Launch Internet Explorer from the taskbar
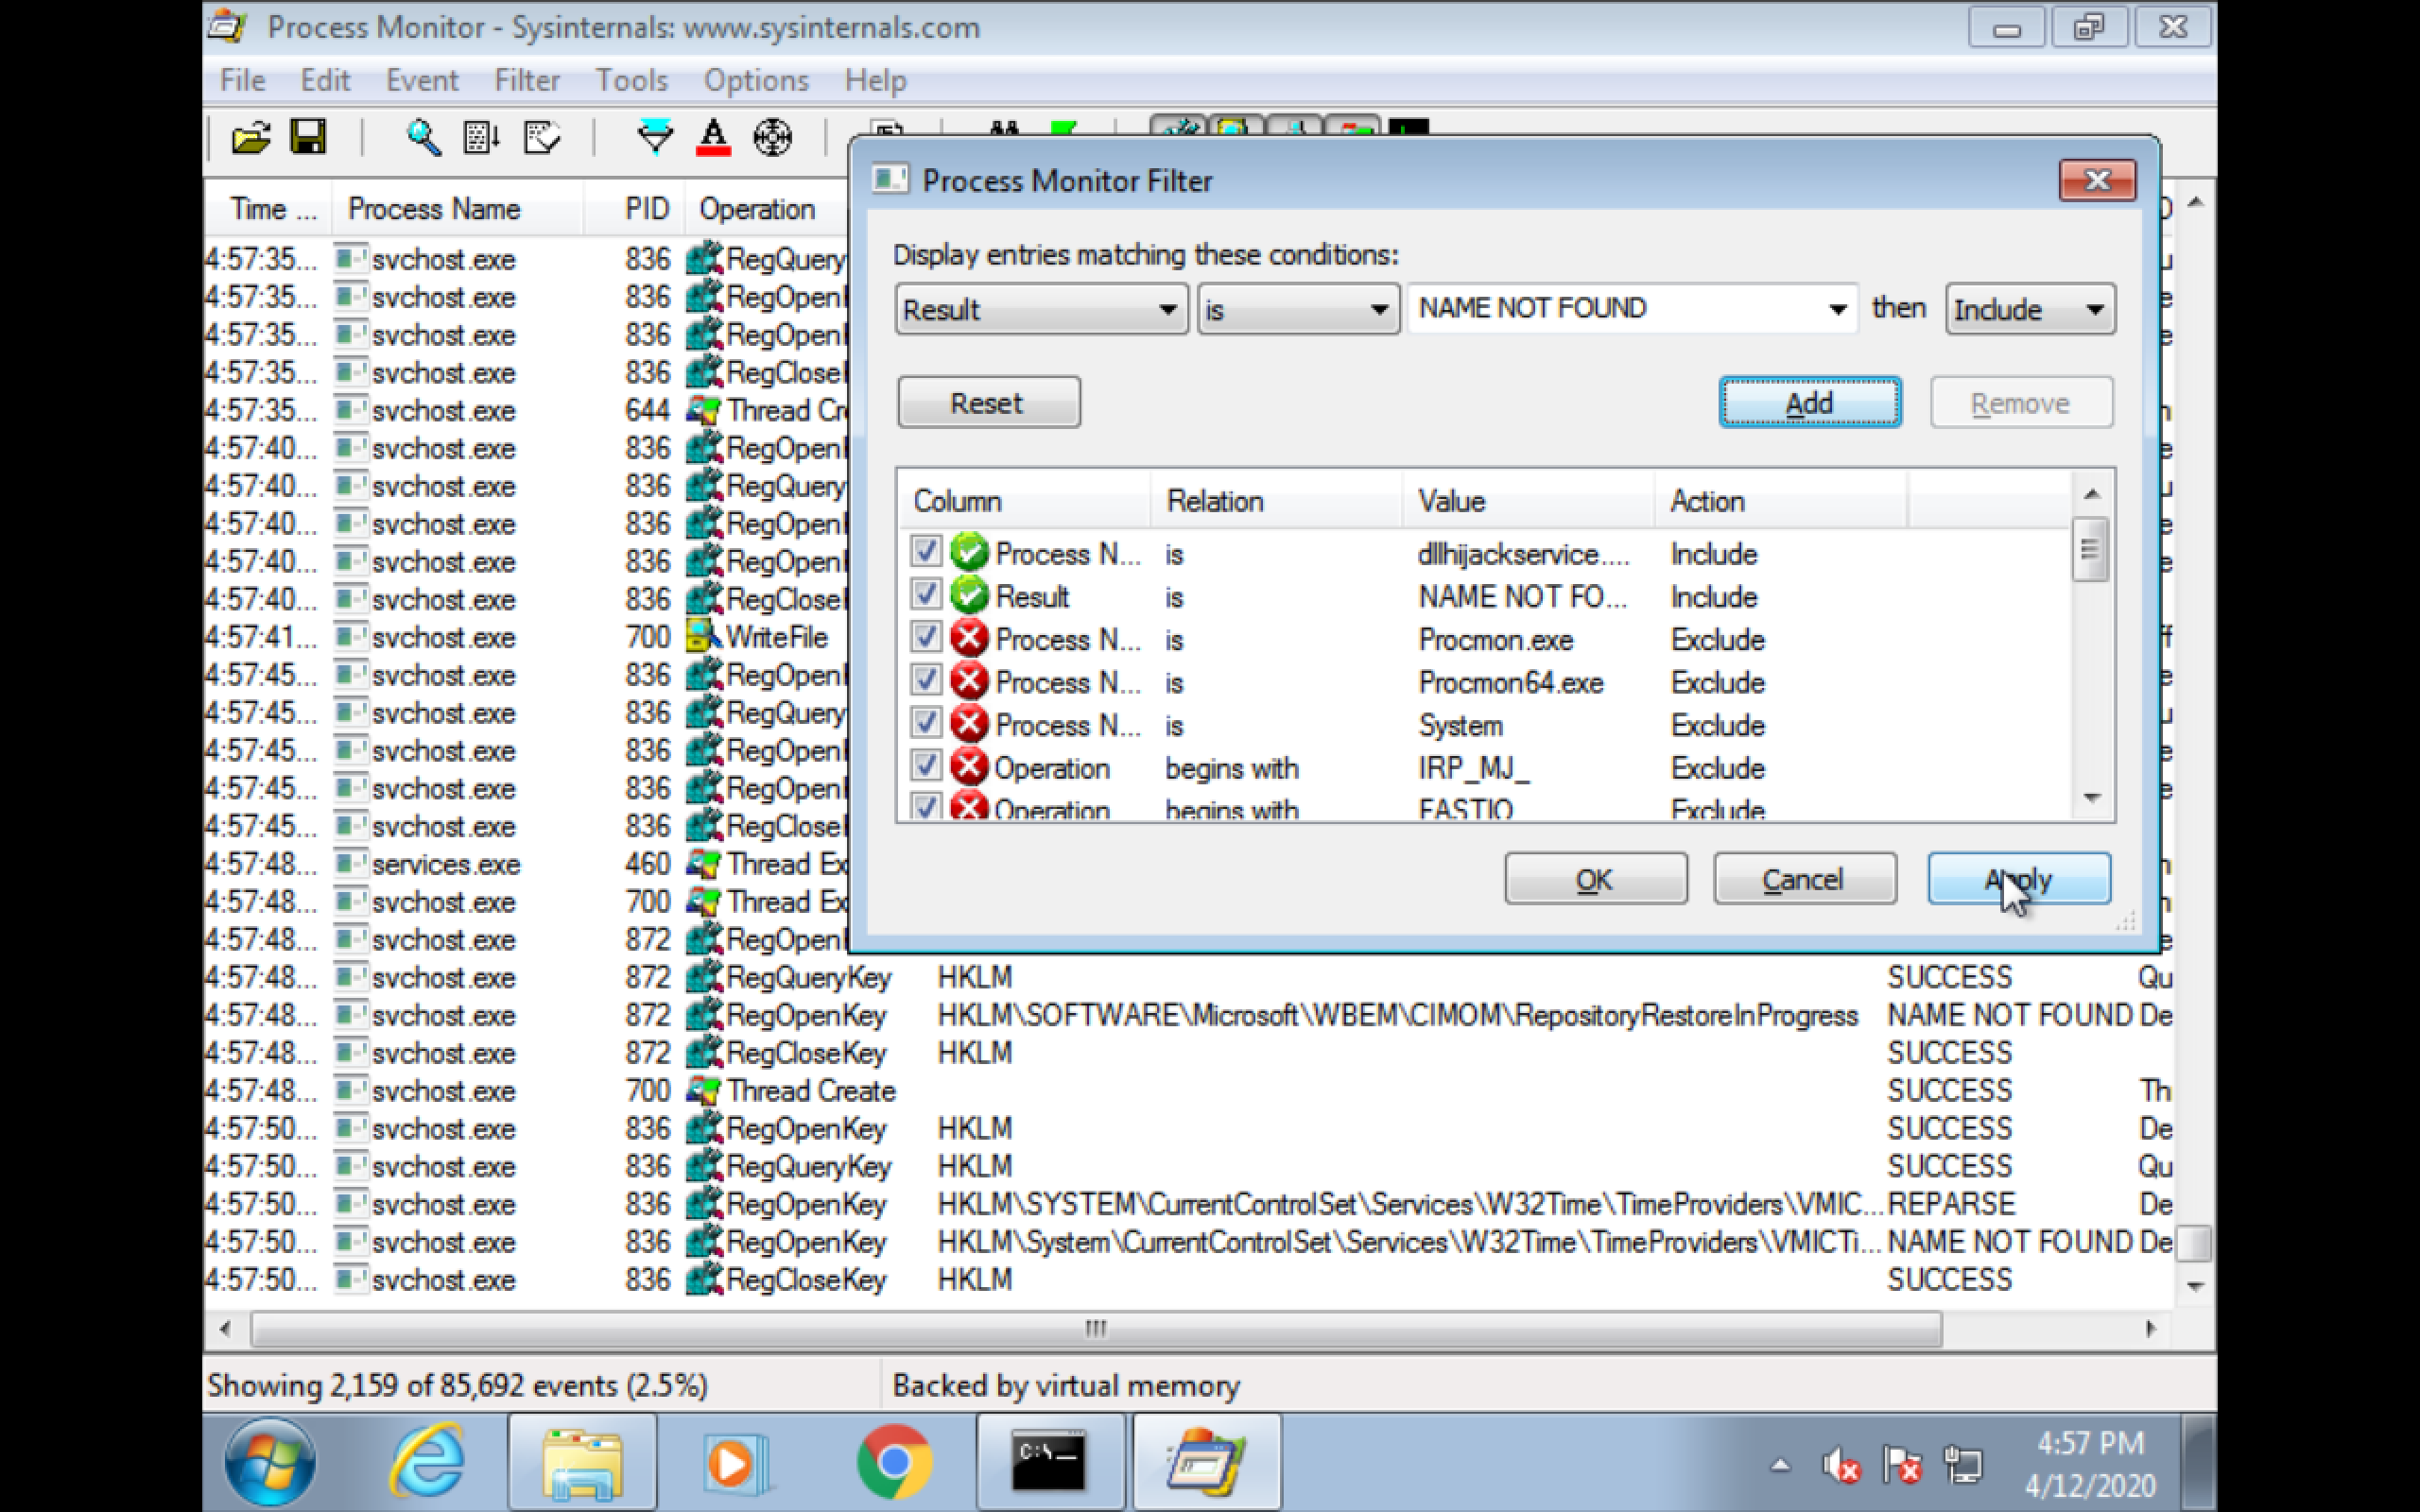Image resolution: width=2420 pixels, height=1512 pixels. pos(427,1462)
